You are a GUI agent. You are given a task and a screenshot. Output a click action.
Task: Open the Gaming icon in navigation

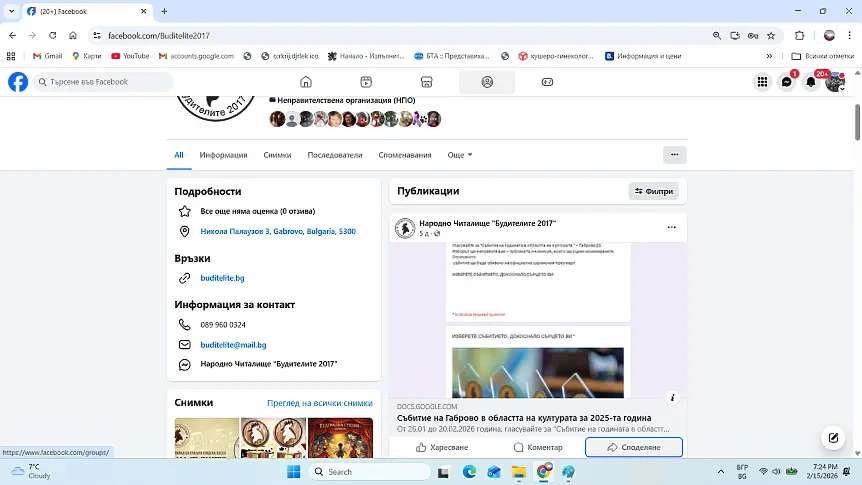click(x=547, y=82)
